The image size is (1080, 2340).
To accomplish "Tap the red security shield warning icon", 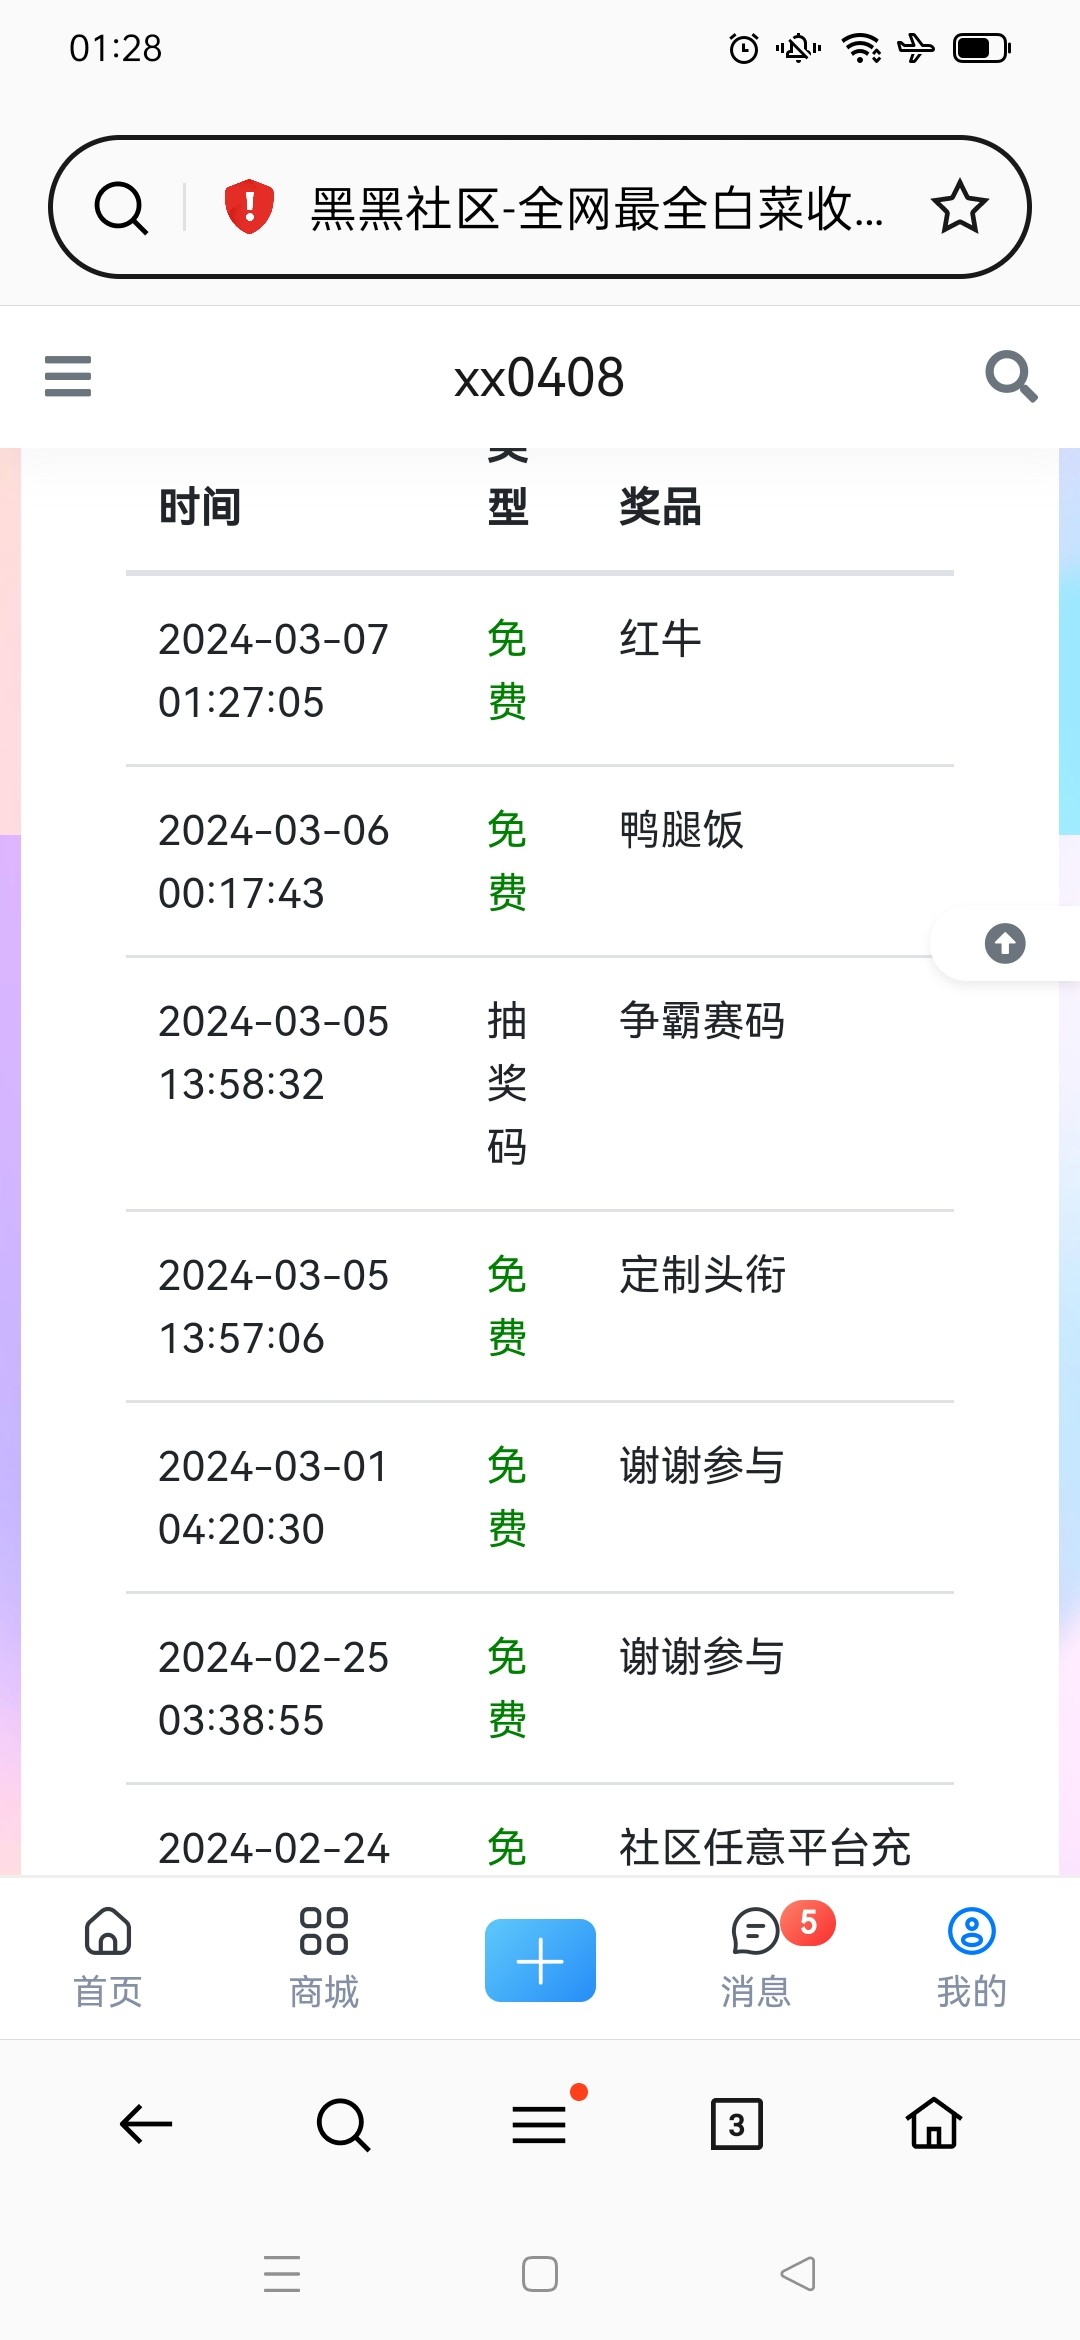I will click(x=249, y=207).
